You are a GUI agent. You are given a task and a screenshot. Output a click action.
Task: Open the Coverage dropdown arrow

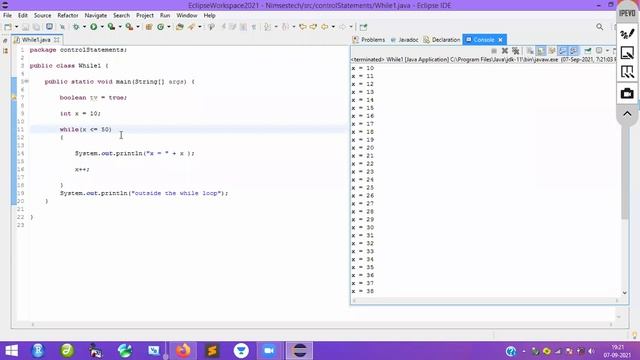click(120, 27)
